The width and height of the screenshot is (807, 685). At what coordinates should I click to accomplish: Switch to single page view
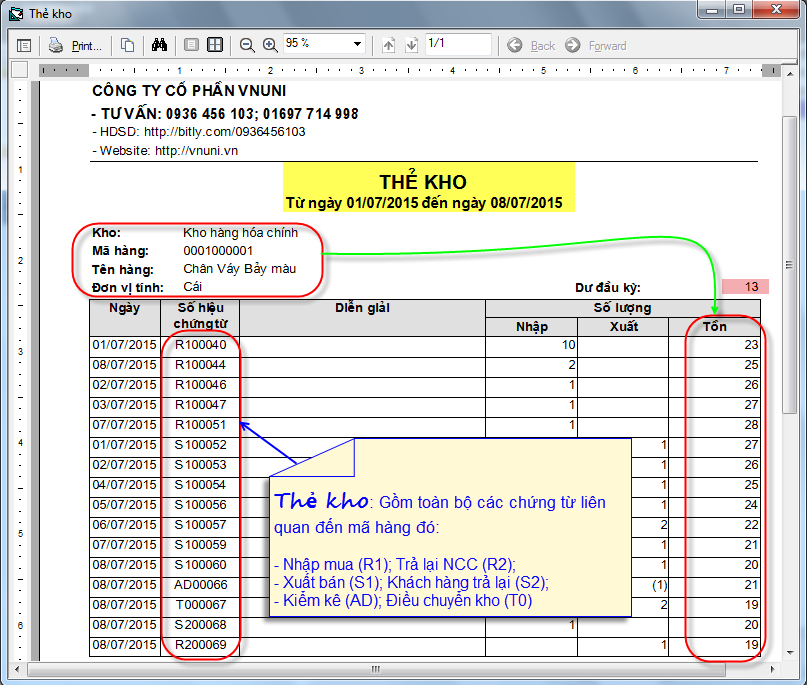[x=192, y=45]
